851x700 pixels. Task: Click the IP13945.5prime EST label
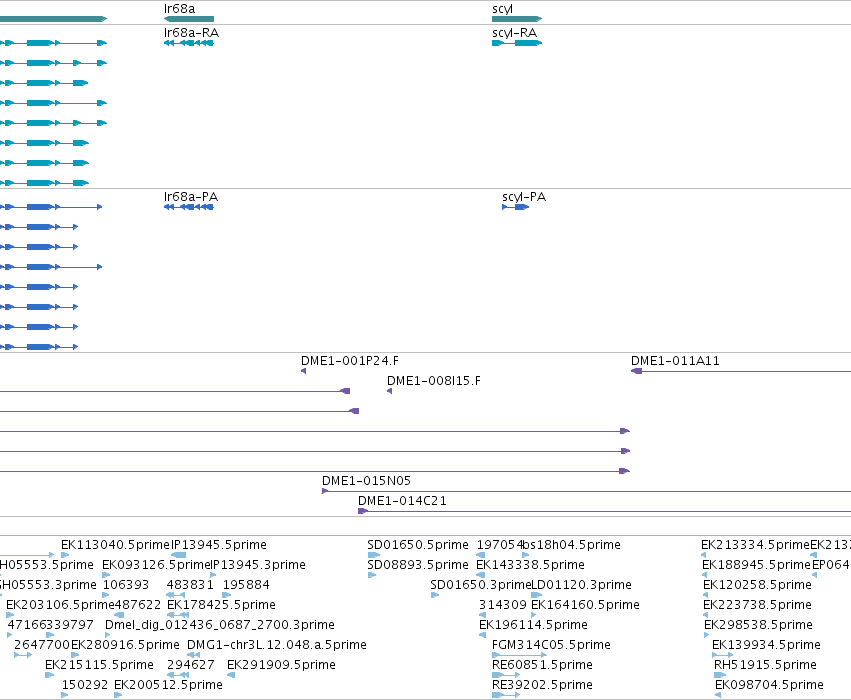219,544
